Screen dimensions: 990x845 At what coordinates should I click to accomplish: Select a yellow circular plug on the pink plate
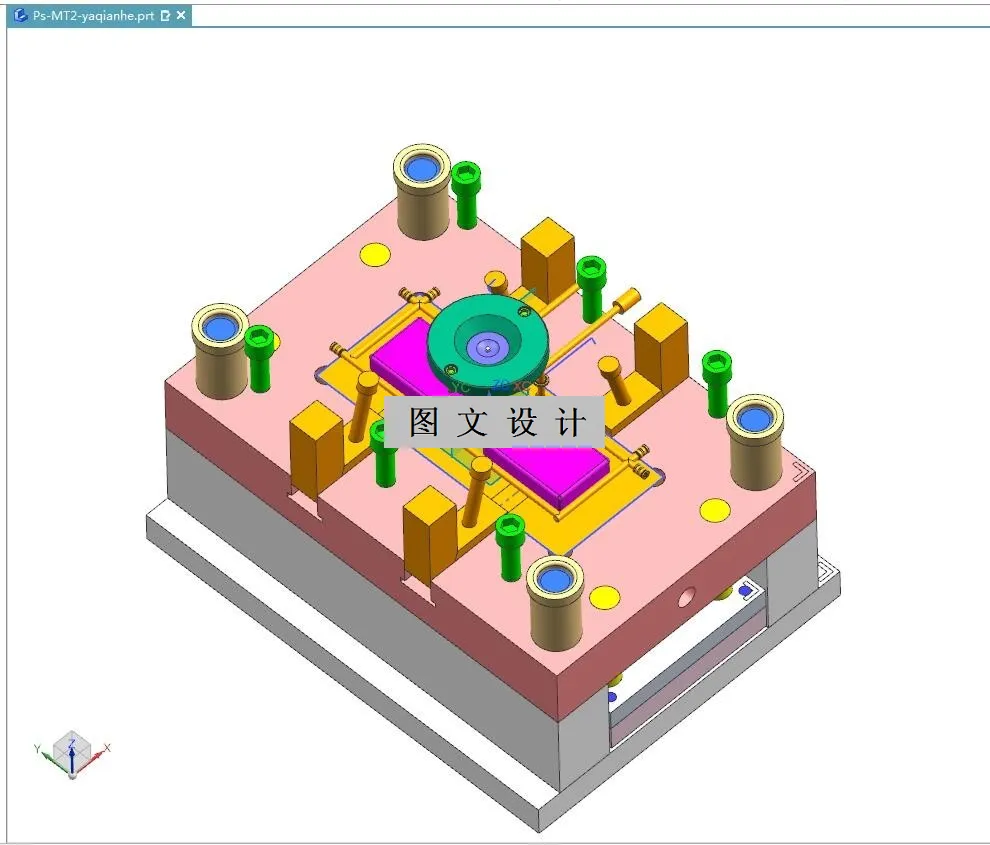[376, 253]
